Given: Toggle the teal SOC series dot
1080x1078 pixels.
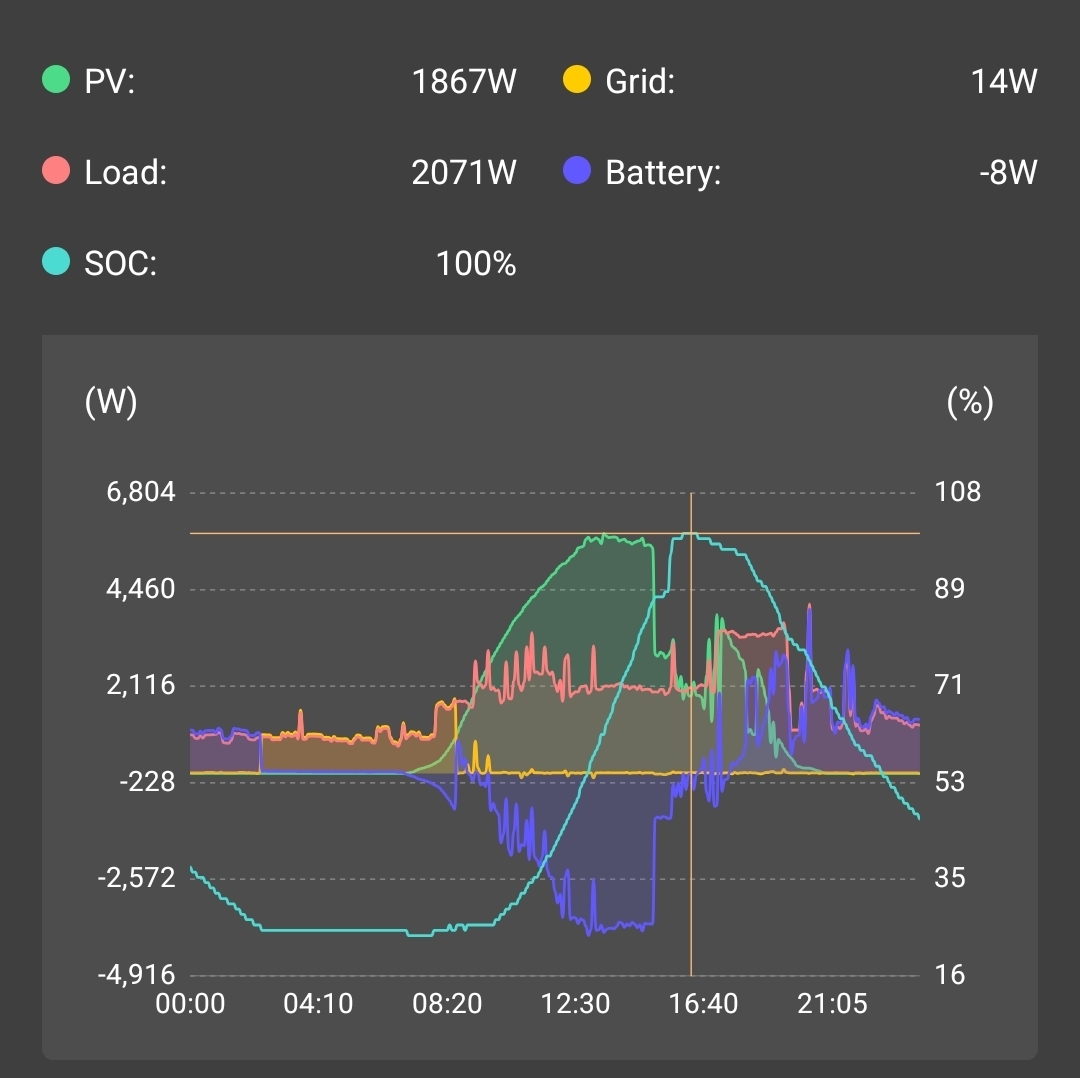Looking at the screenshot, I should click(x=56, y=261).
